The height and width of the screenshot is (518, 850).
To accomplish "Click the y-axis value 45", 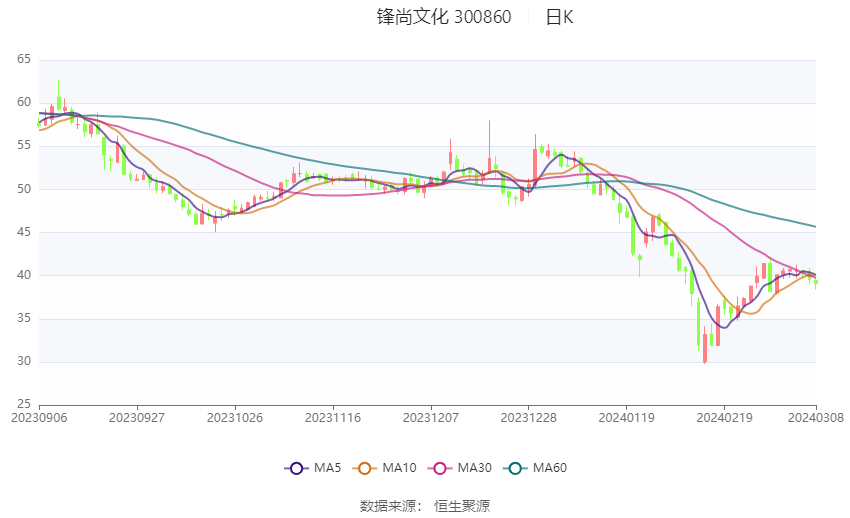I will coord(24,232).
